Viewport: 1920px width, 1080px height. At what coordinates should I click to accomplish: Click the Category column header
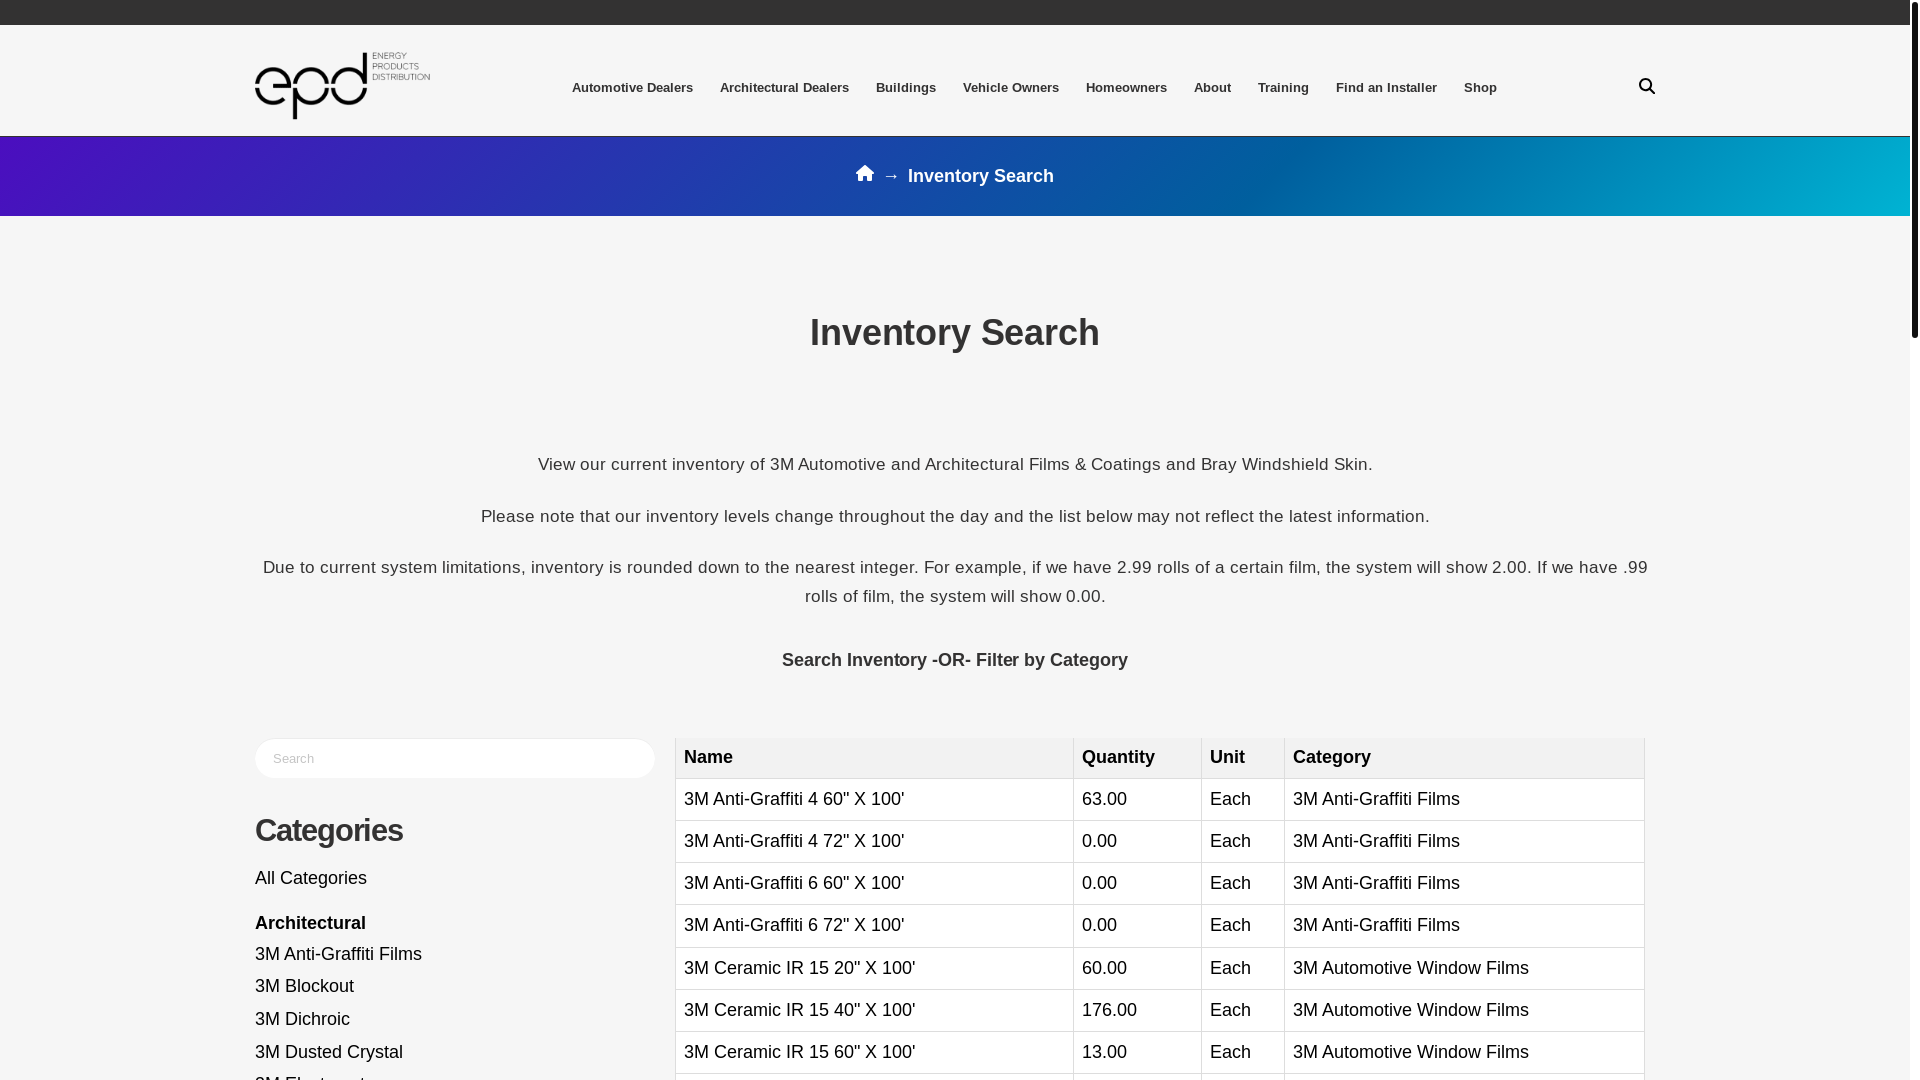tap(1464, 757)
